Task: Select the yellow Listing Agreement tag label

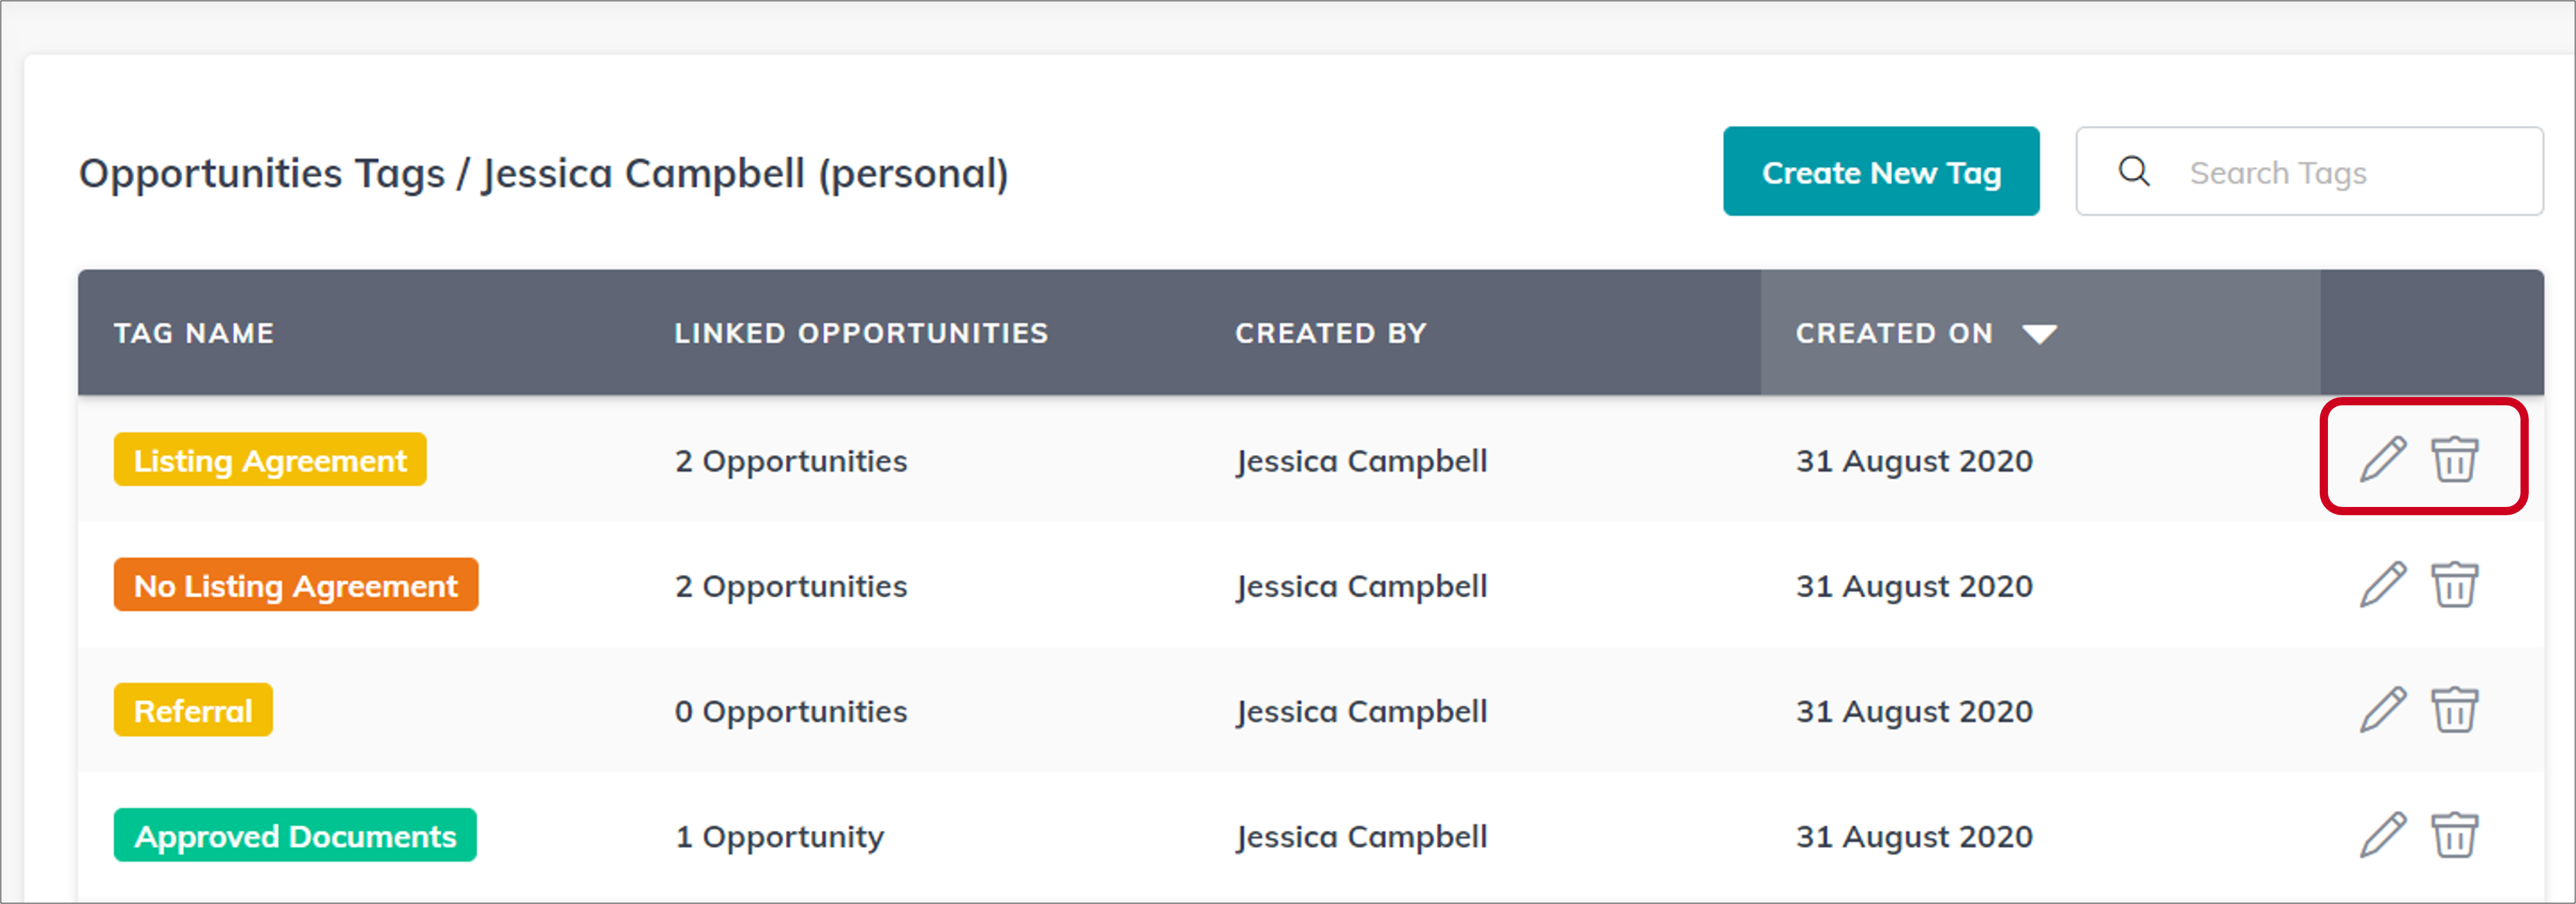Action: click(x=270, y=460)
